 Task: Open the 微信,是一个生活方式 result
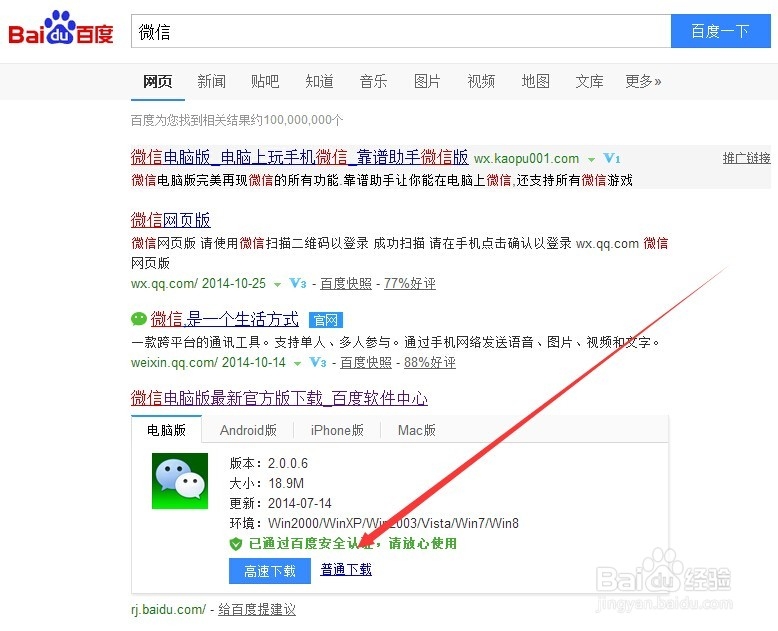point(225,319)
